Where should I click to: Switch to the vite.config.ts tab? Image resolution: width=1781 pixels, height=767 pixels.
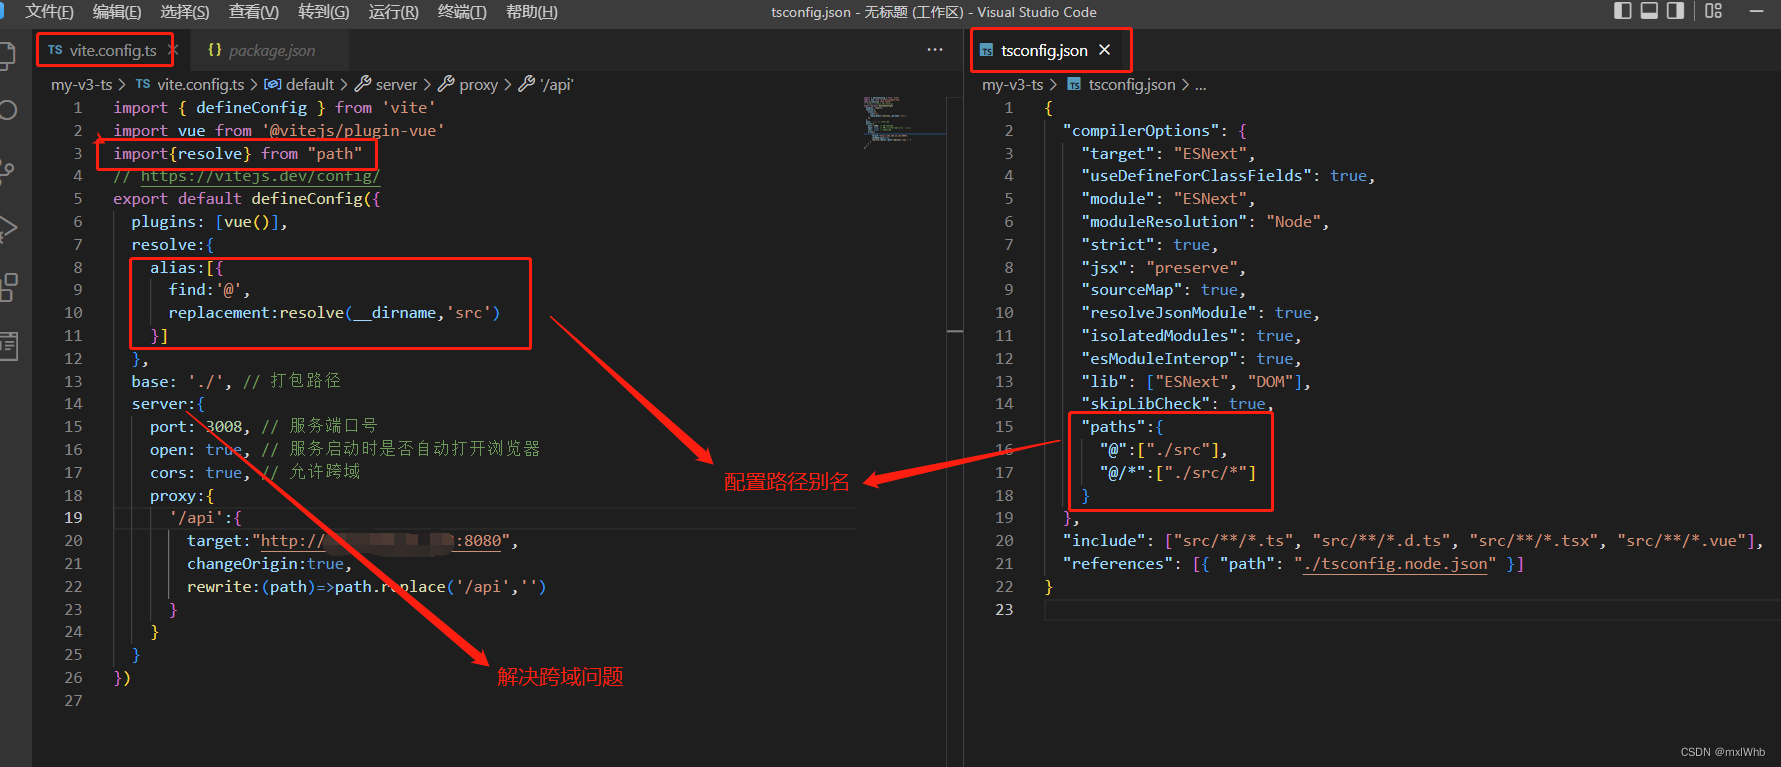pyautogui.click(x=112, y=50)
